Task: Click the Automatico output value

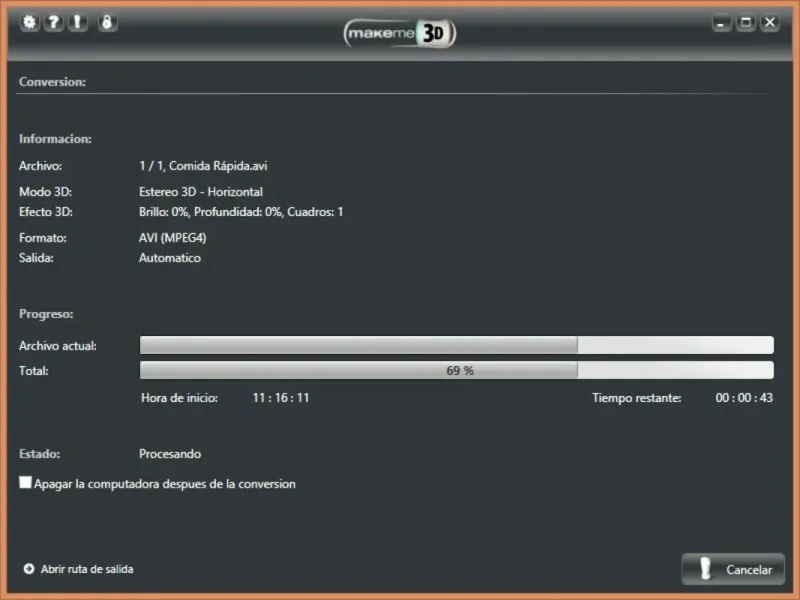Action: [170, 258]
